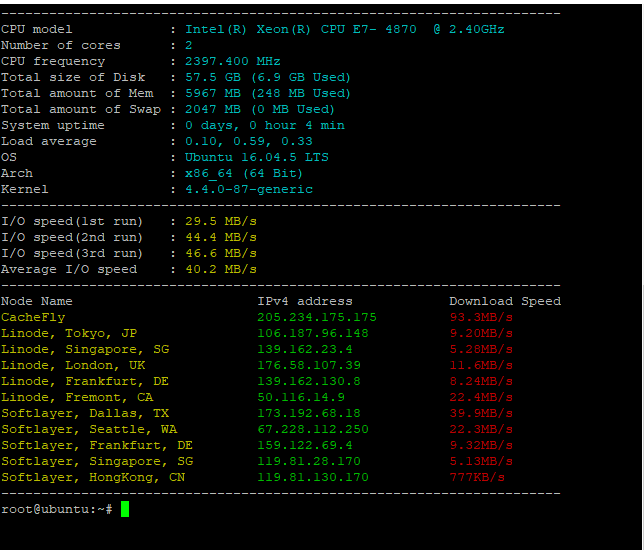Select IP address 106.187.96.148
This screenshot has height=550, width=644.
[x=313, y=333]
